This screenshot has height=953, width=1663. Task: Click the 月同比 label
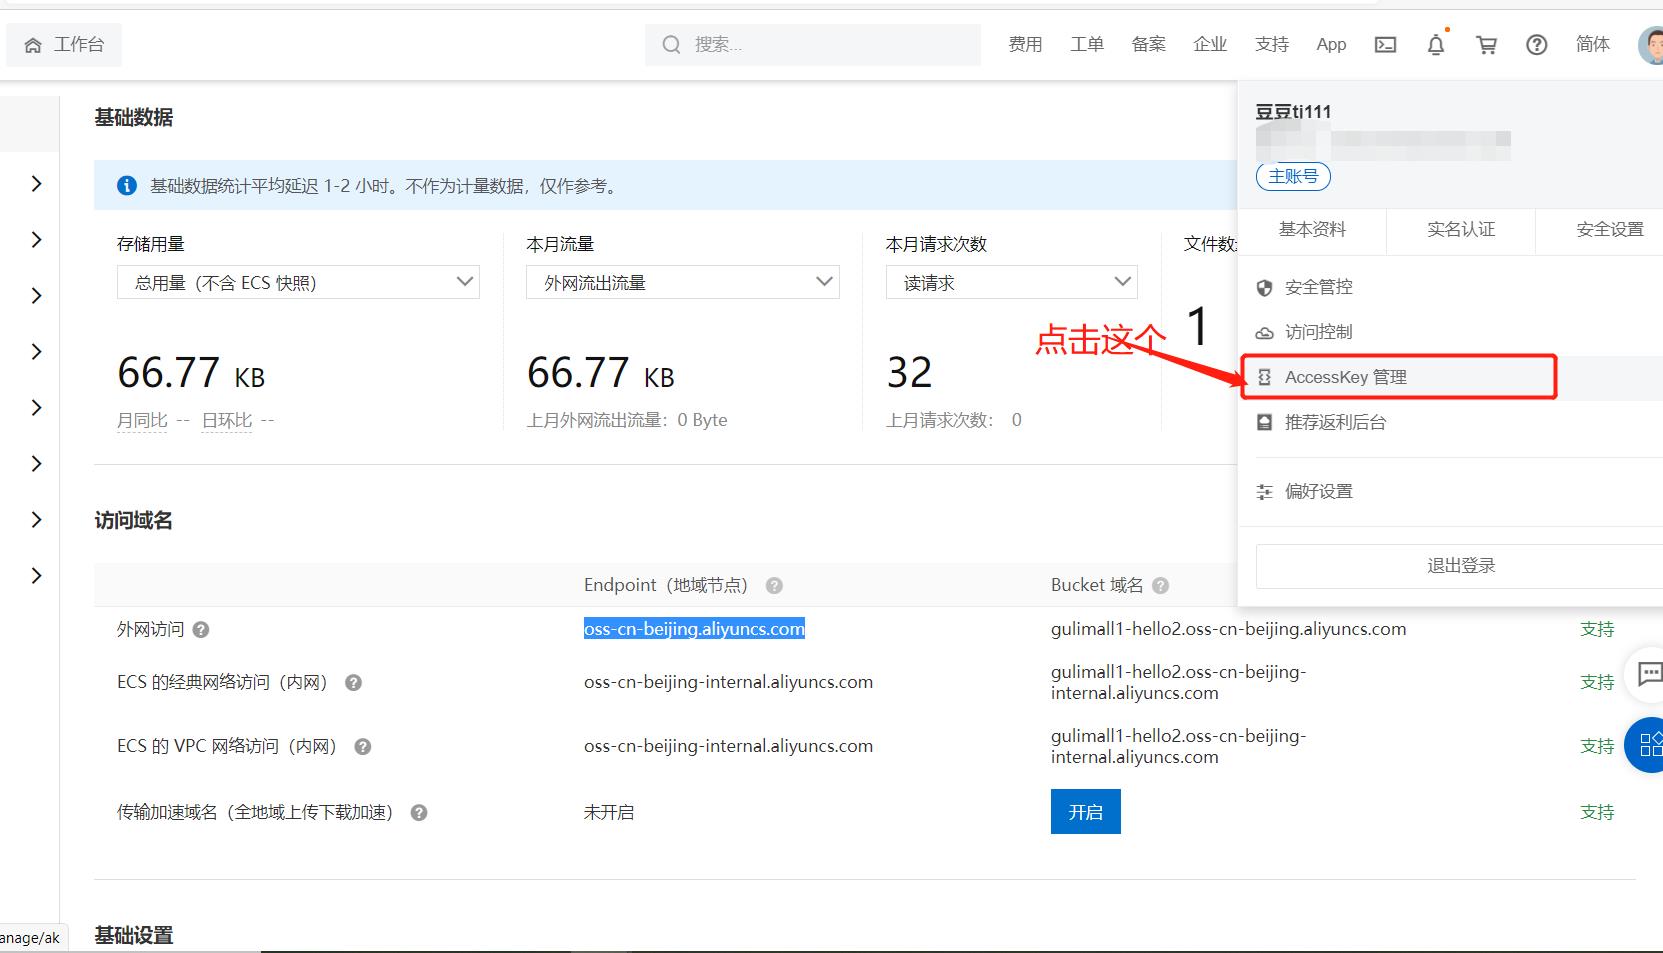(142, 421)
